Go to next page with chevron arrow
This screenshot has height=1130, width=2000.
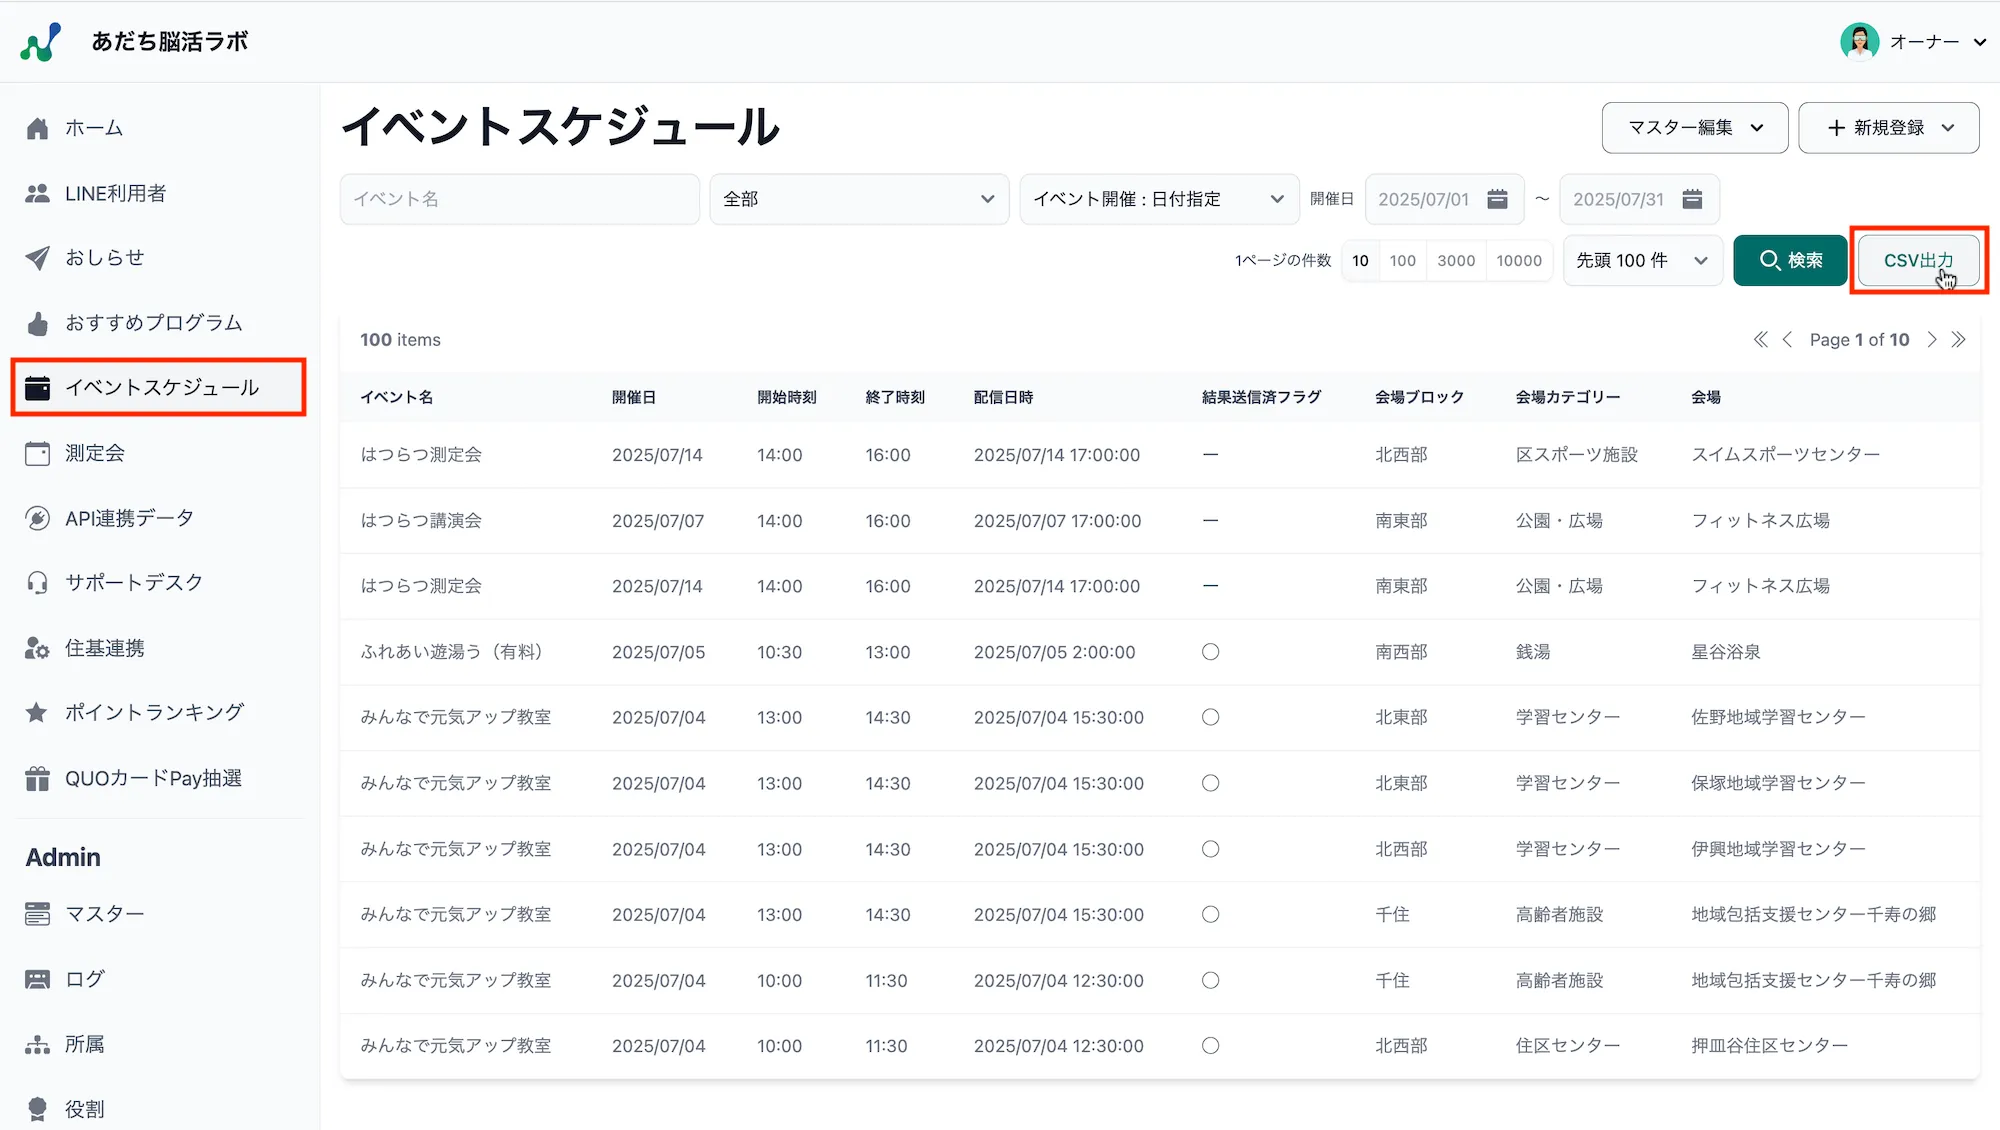[x=1932, y=339]
